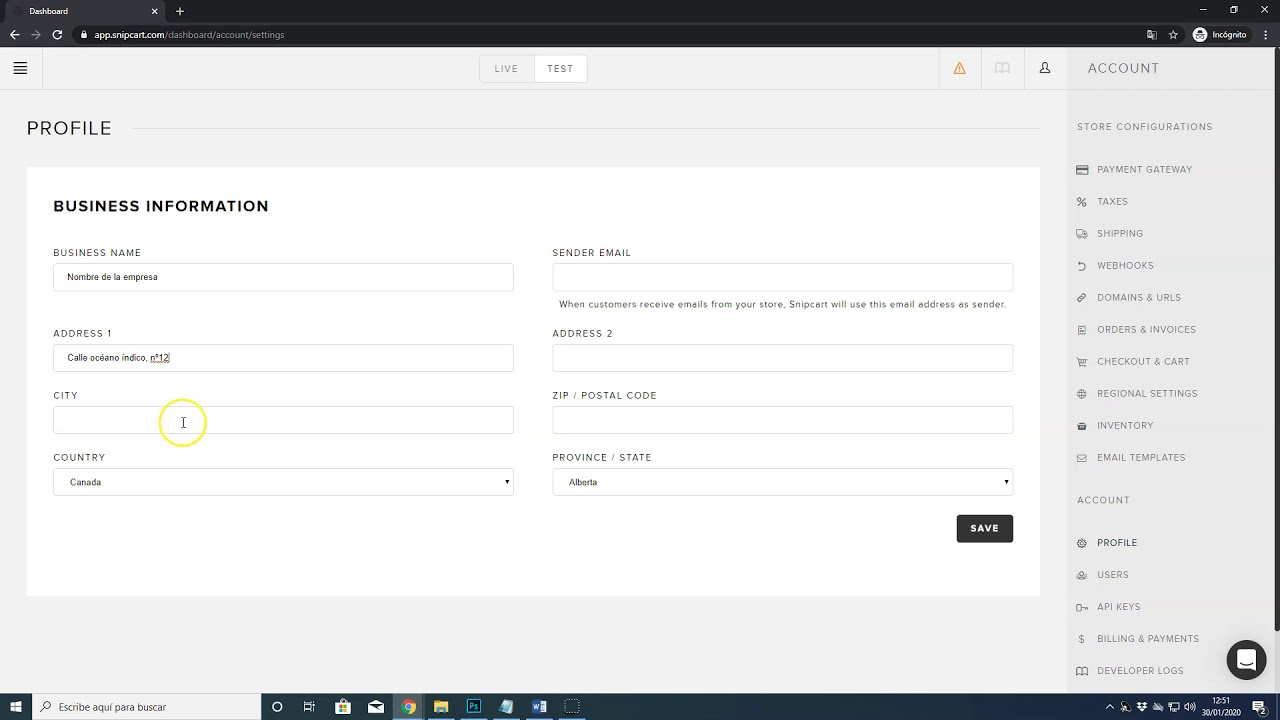The width and height of the screenshot is (1280, 720).
Task: Open API Keys page
Action: tap(1118, 607)
